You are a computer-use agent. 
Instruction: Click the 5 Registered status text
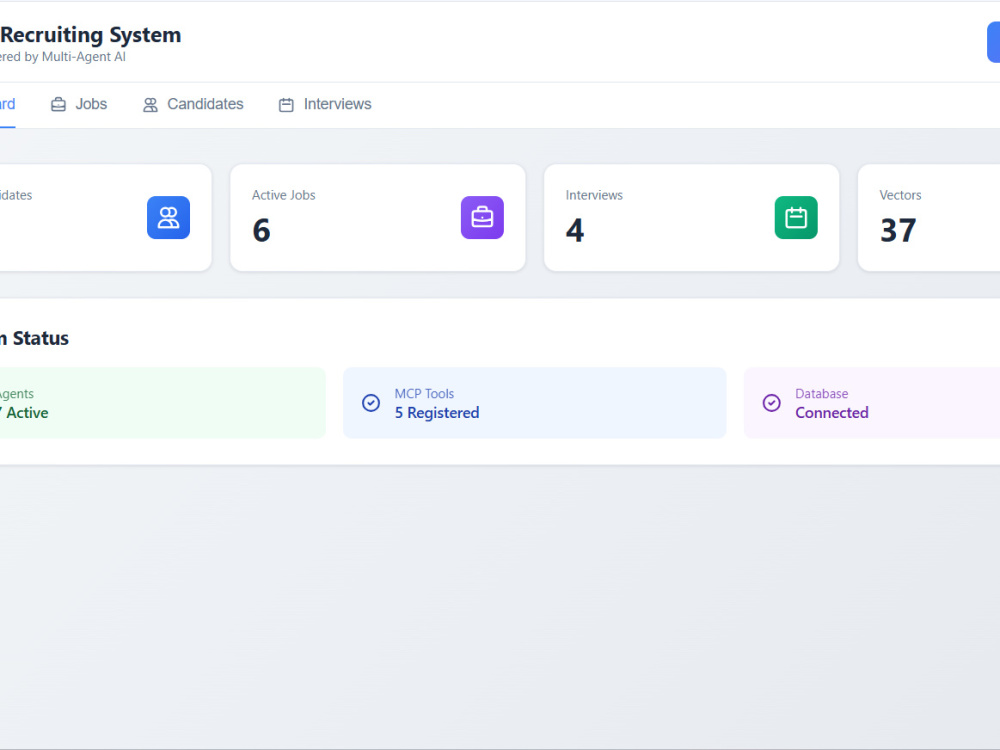[437, 413]
